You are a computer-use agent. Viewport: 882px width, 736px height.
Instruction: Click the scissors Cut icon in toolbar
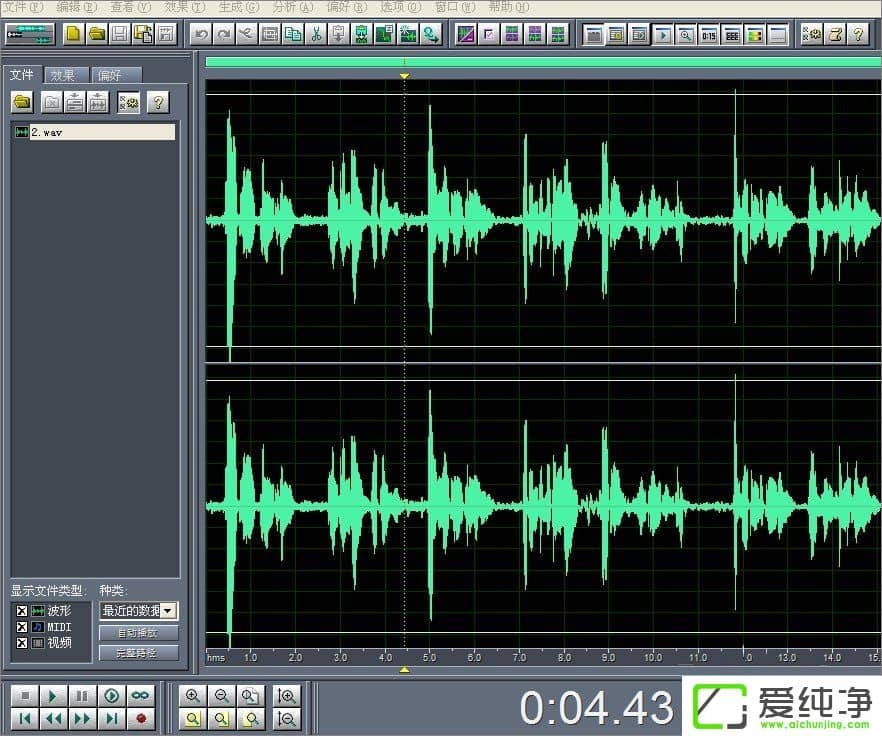tap(316, 34)
